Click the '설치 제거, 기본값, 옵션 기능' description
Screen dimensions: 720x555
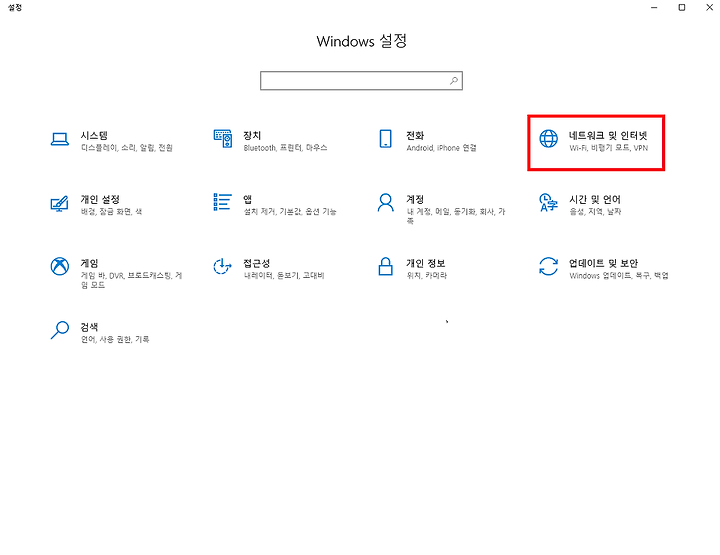click(290, 212)
